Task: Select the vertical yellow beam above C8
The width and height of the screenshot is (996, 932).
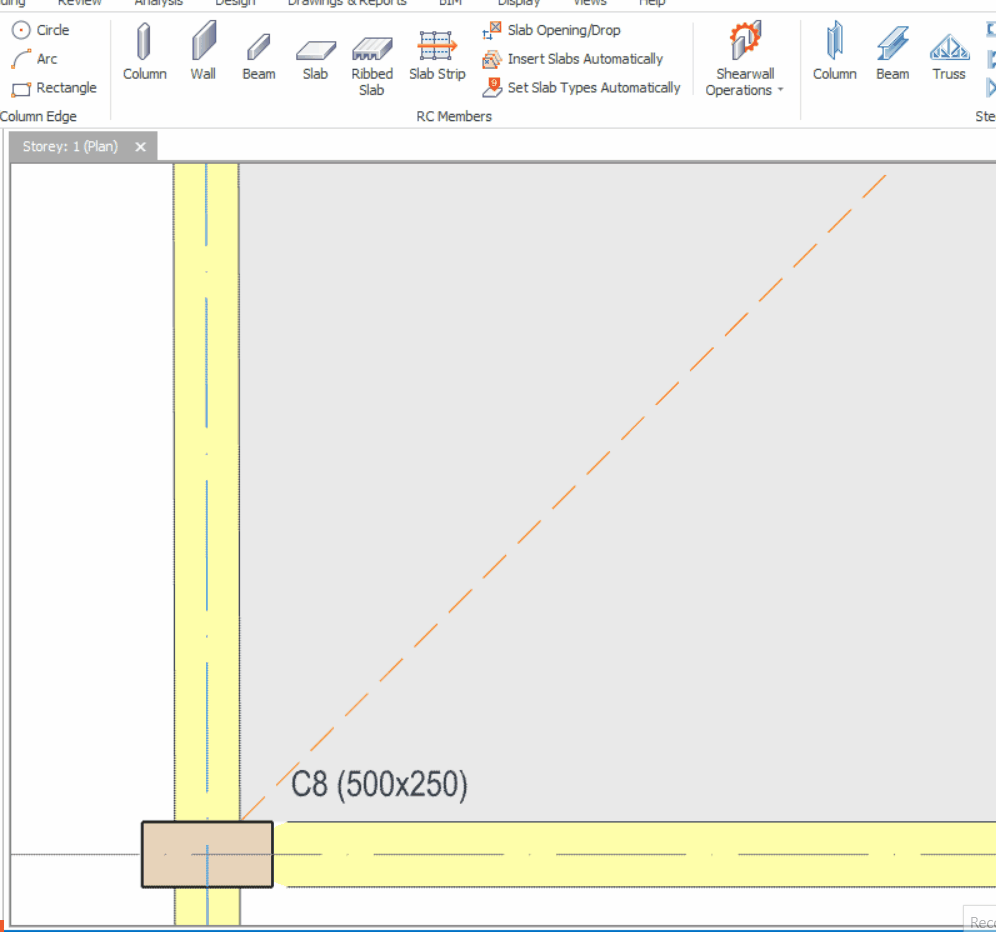Action: click(x=207, y=480)
